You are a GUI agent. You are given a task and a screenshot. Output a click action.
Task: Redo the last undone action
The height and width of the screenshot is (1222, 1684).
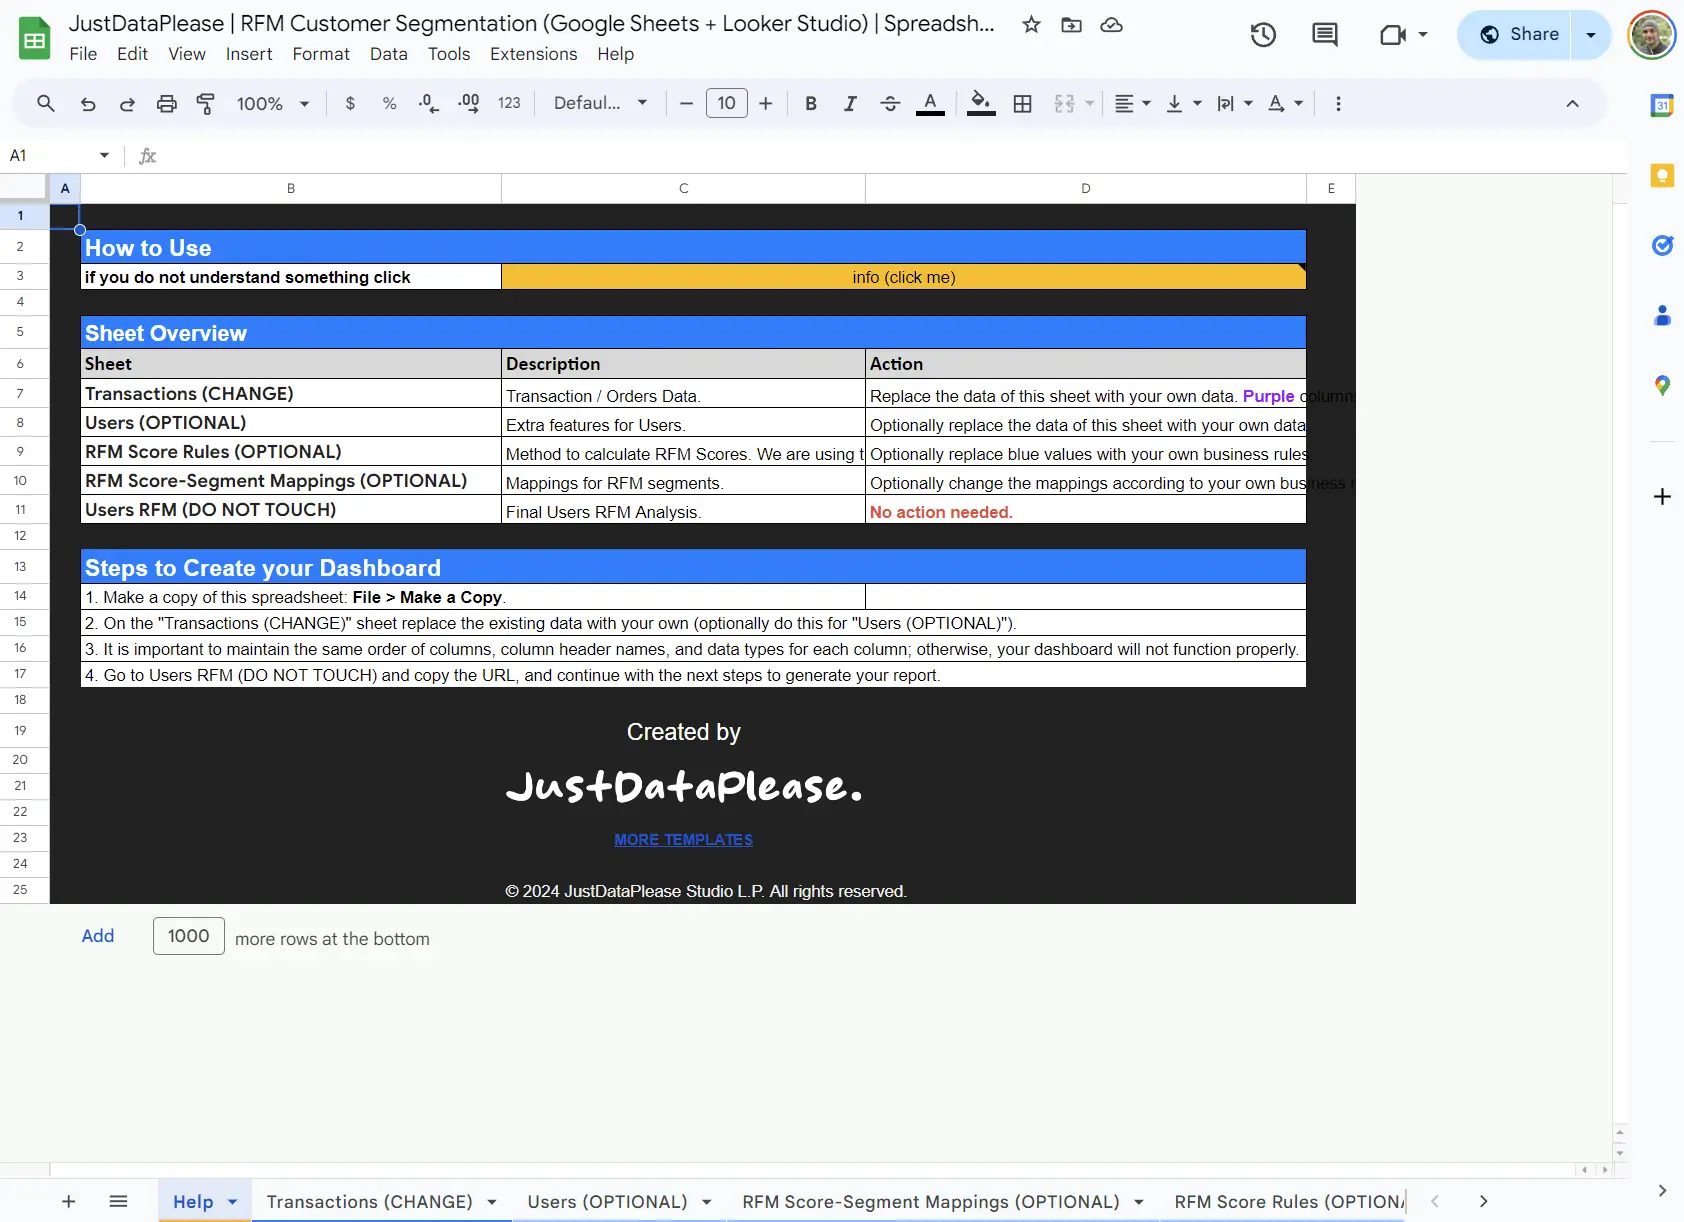coord(127,103)
